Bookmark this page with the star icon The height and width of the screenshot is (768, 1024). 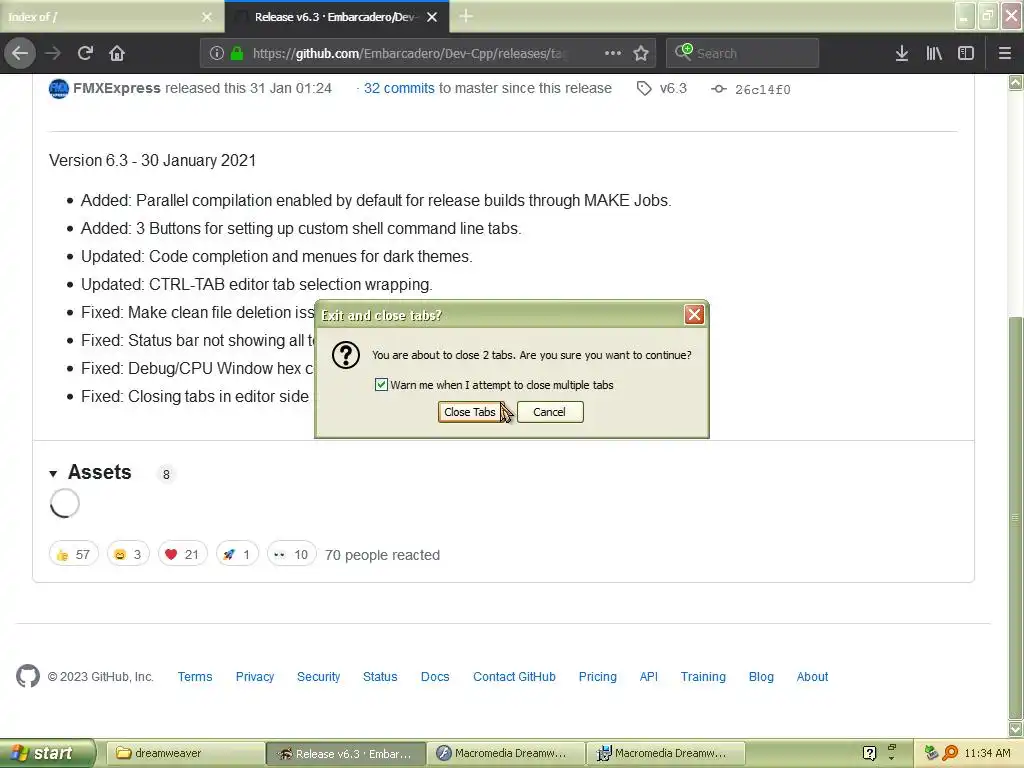(x=641, y=53)
